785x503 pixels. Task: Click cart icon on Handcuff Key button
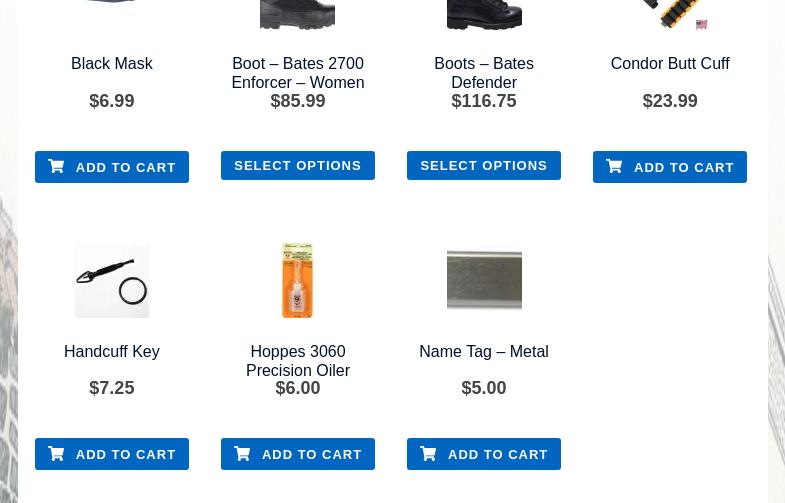57,454
